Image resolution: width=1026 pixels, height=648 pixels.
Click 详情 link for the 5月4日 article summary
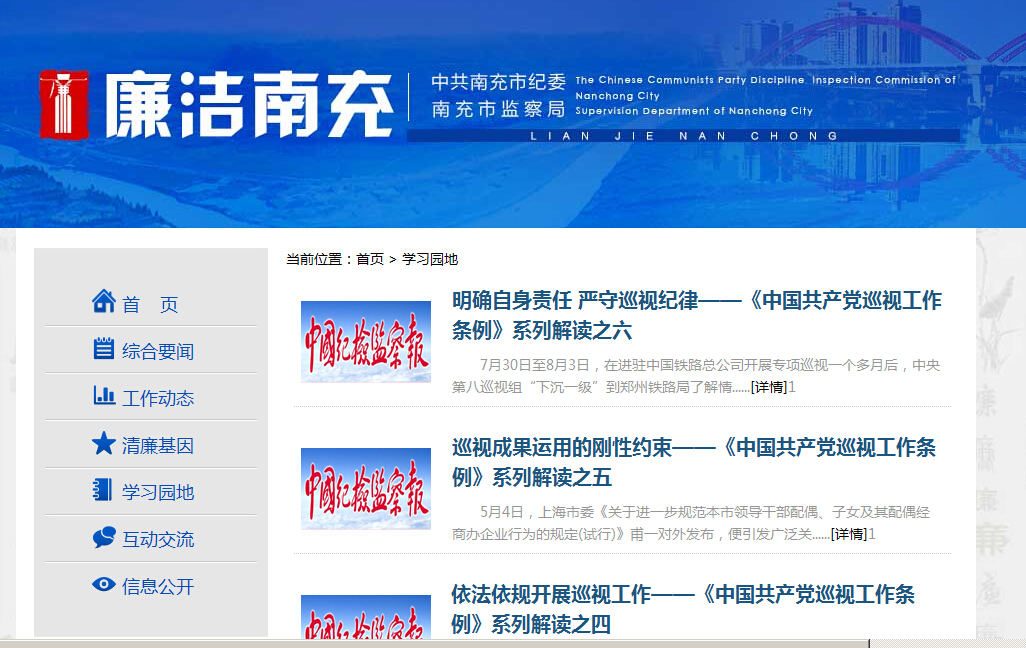tap(849, 535)
